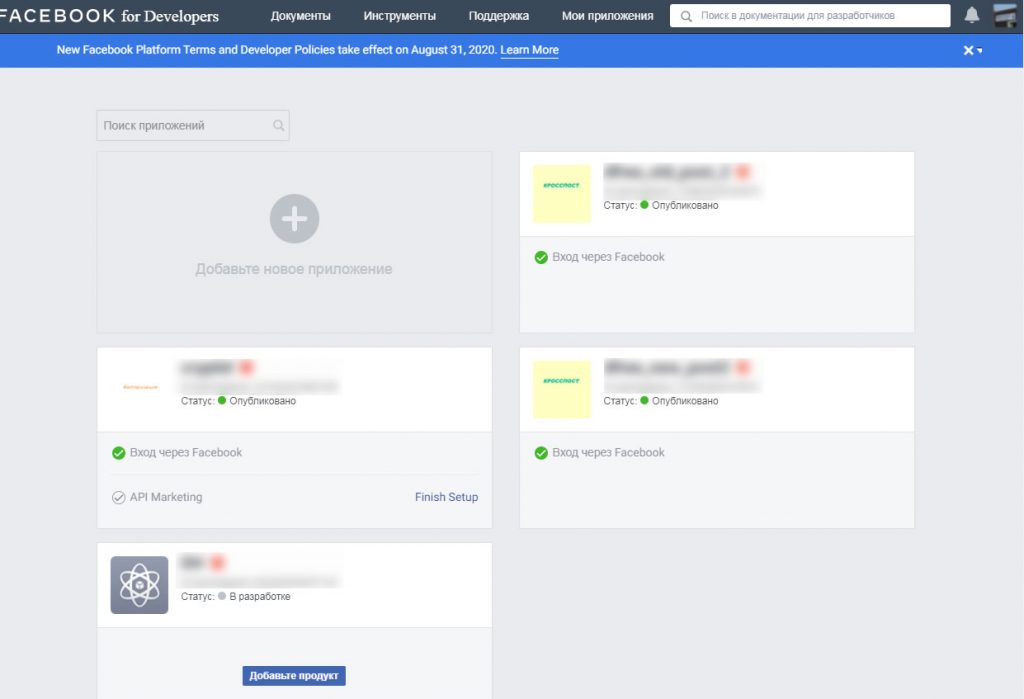Click the notifications bell icon
This screenshot has height=699, width=1024.
click(972, 15)
